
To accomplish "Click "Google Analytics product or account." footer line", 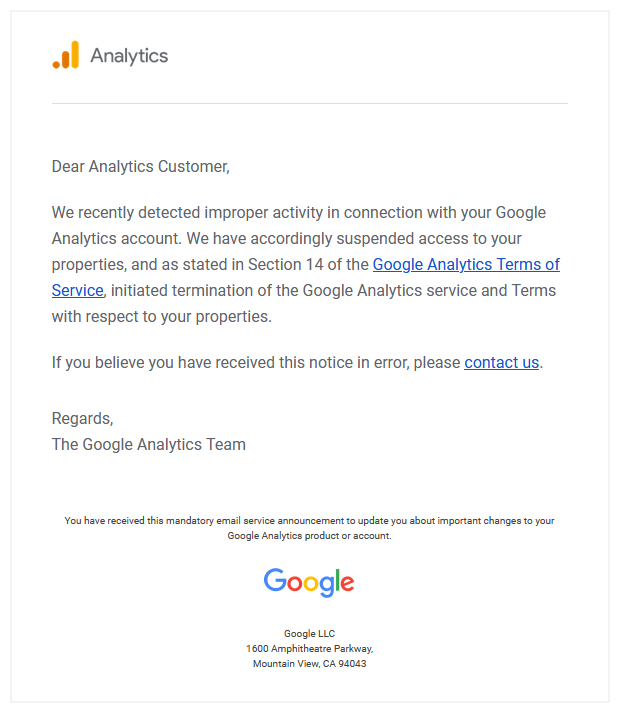I will 309,536.
